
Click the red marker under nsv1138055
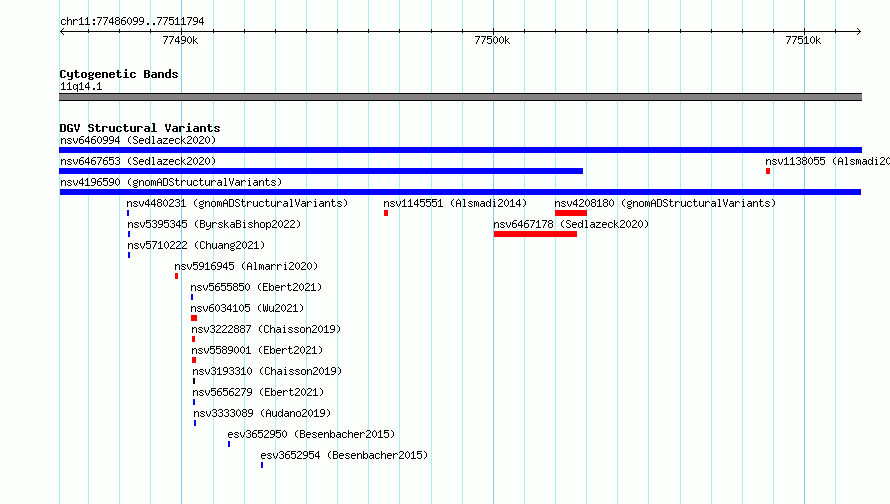pyautogui.click(x=768, y=171)
